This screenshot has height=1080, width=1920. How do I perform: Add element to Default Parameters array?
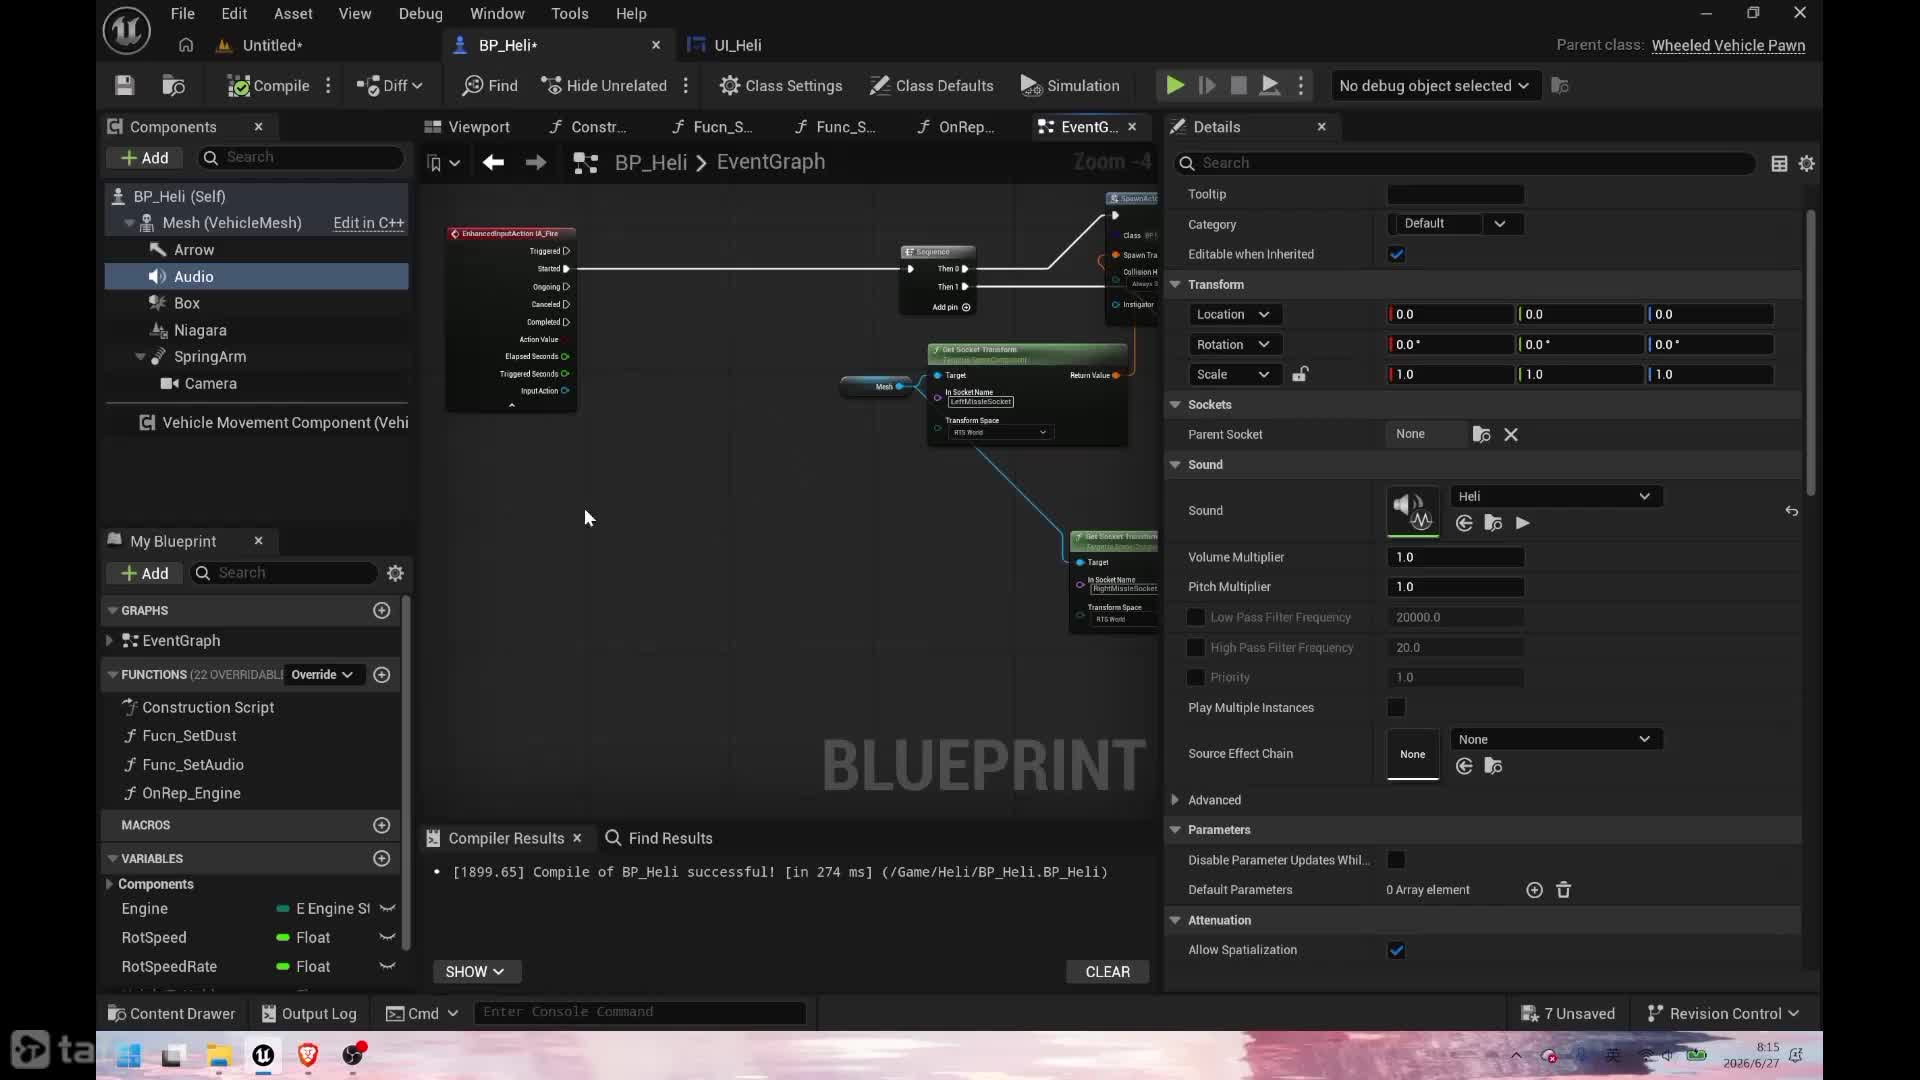[1534, 890]
